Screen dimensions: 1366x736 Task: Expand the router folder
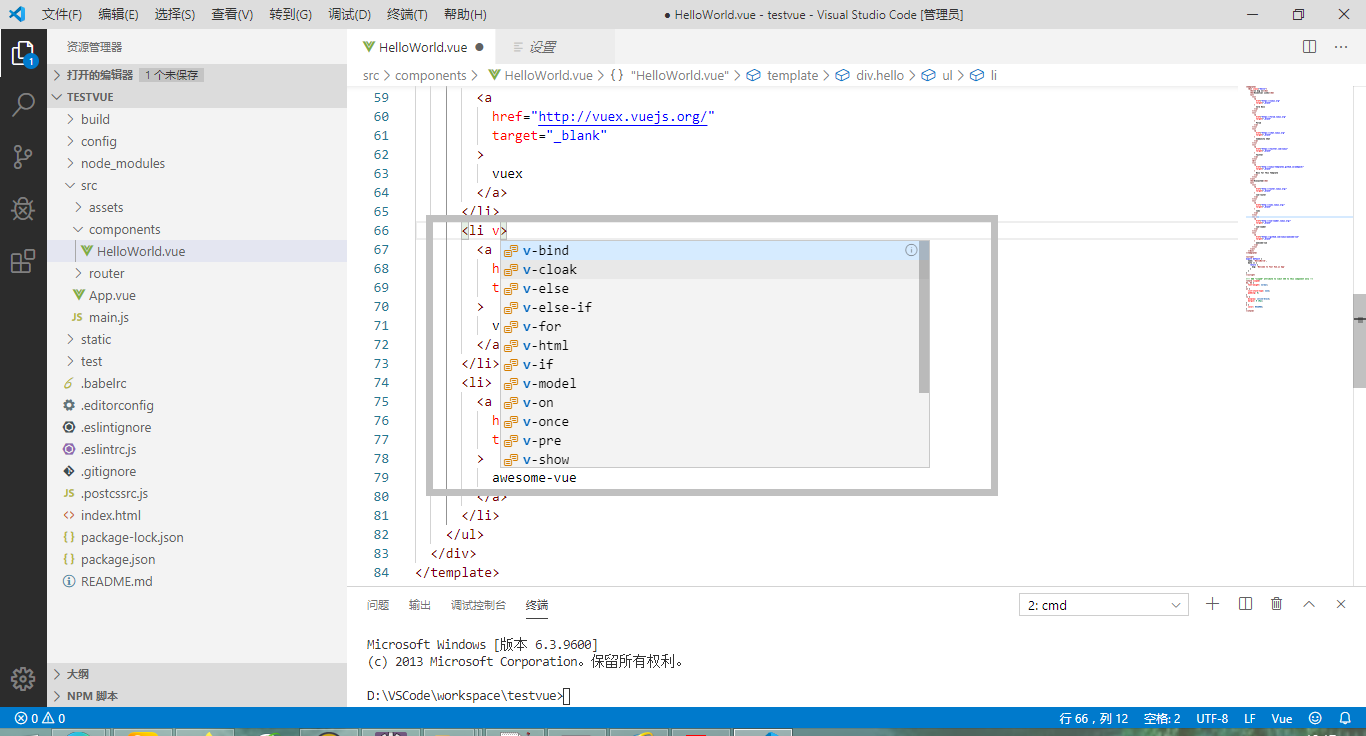coord(197,273)
